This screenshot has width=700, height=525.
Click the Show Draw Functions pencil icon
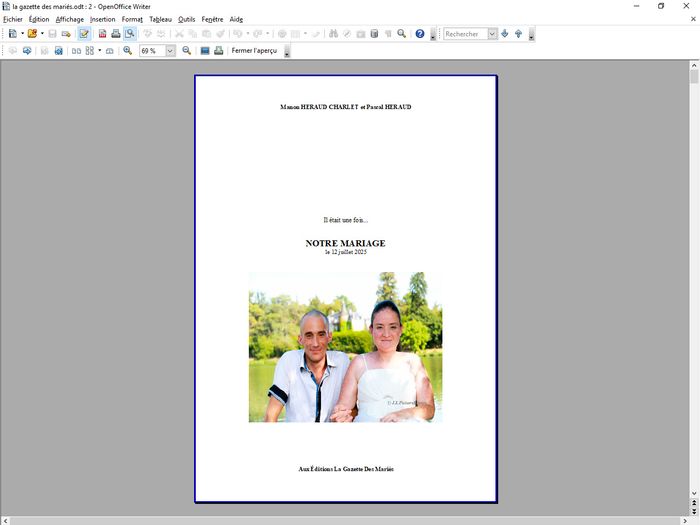316,33
